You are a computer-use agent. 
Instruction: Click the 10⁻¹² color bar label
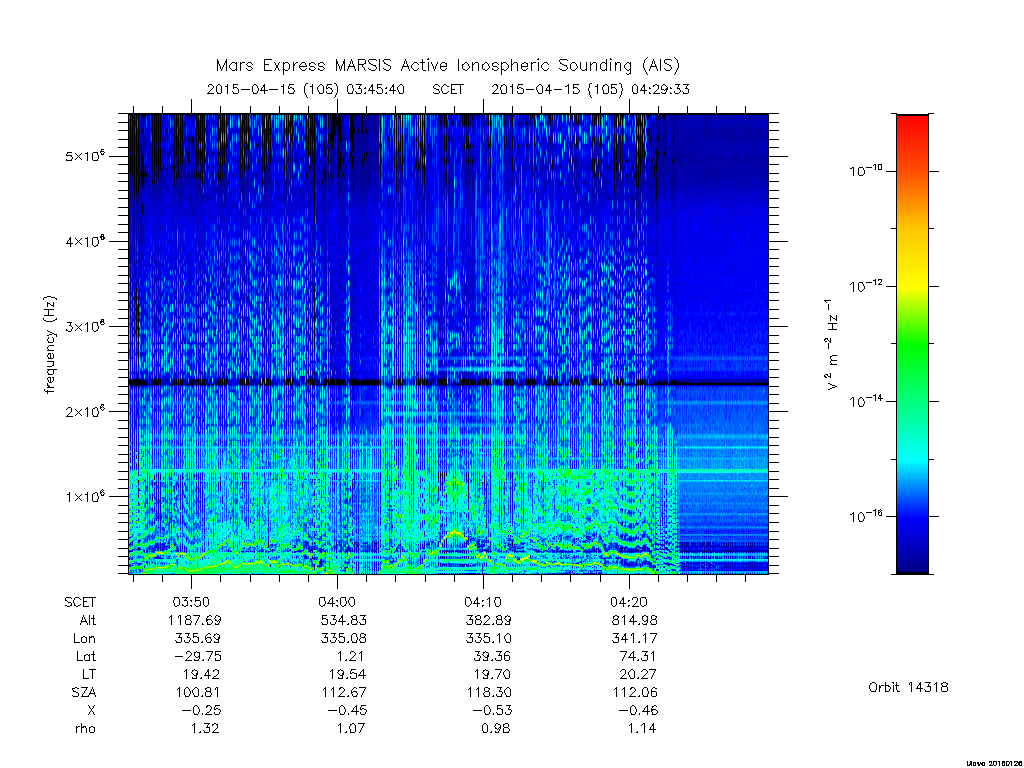coord(866,285)
